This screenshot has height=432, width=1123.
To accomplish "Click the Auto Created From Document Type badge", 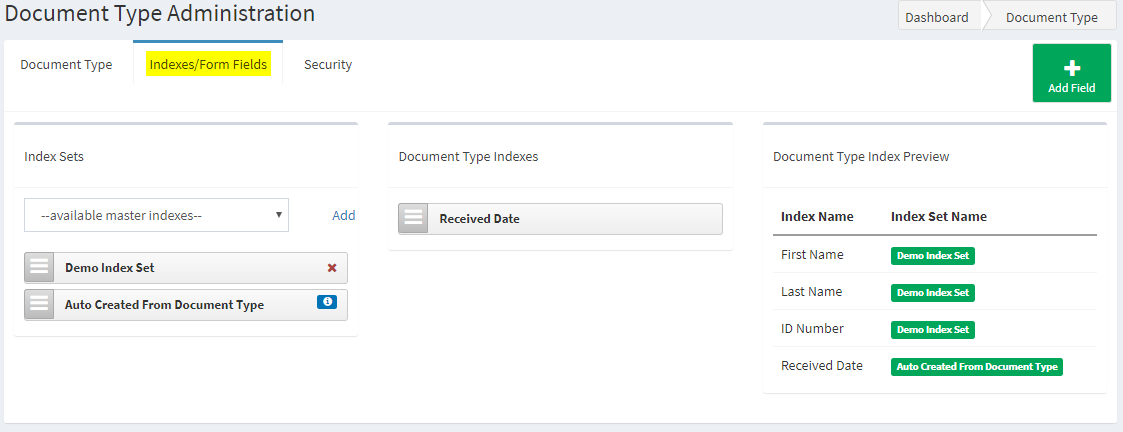I will click(977, 367).
